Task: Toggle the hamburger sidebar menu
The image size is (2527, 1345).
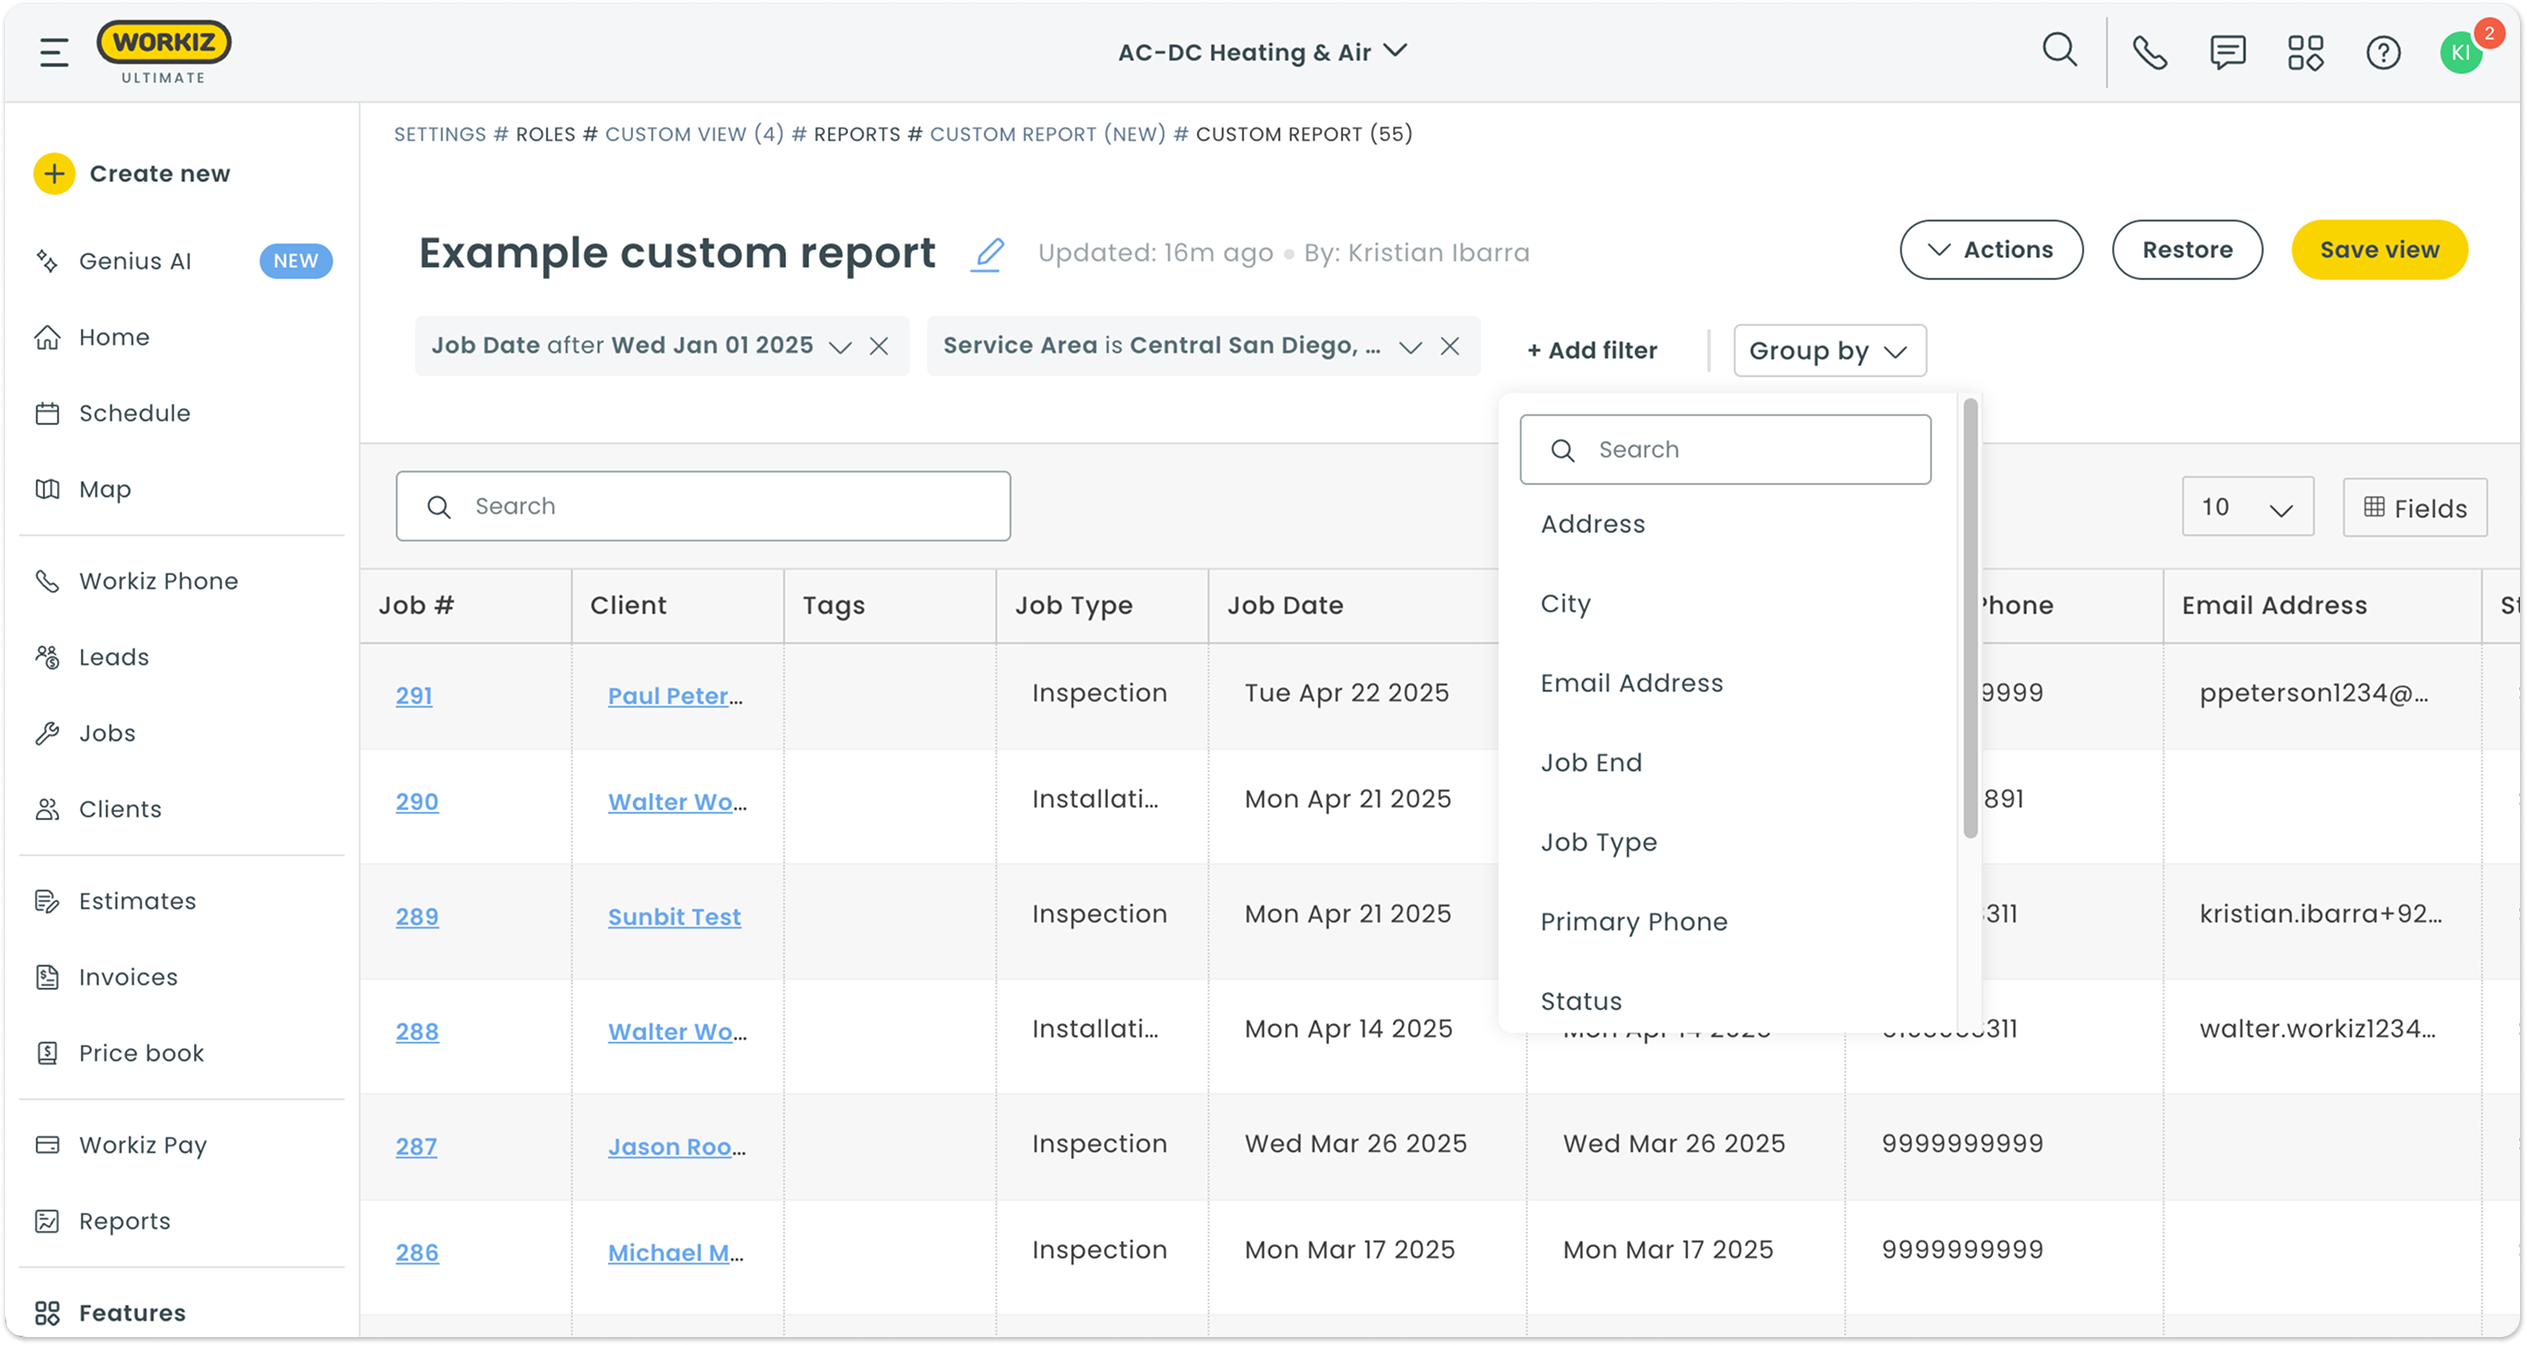Action: (54, 51)
